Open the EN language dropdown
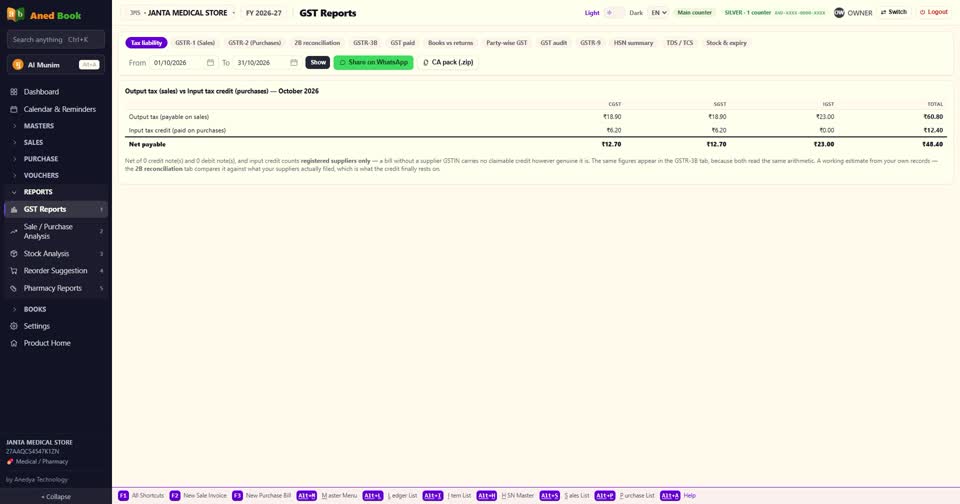The width and height of the screenshot is (960, 504). pyautogui.click(x=659, y=12)
